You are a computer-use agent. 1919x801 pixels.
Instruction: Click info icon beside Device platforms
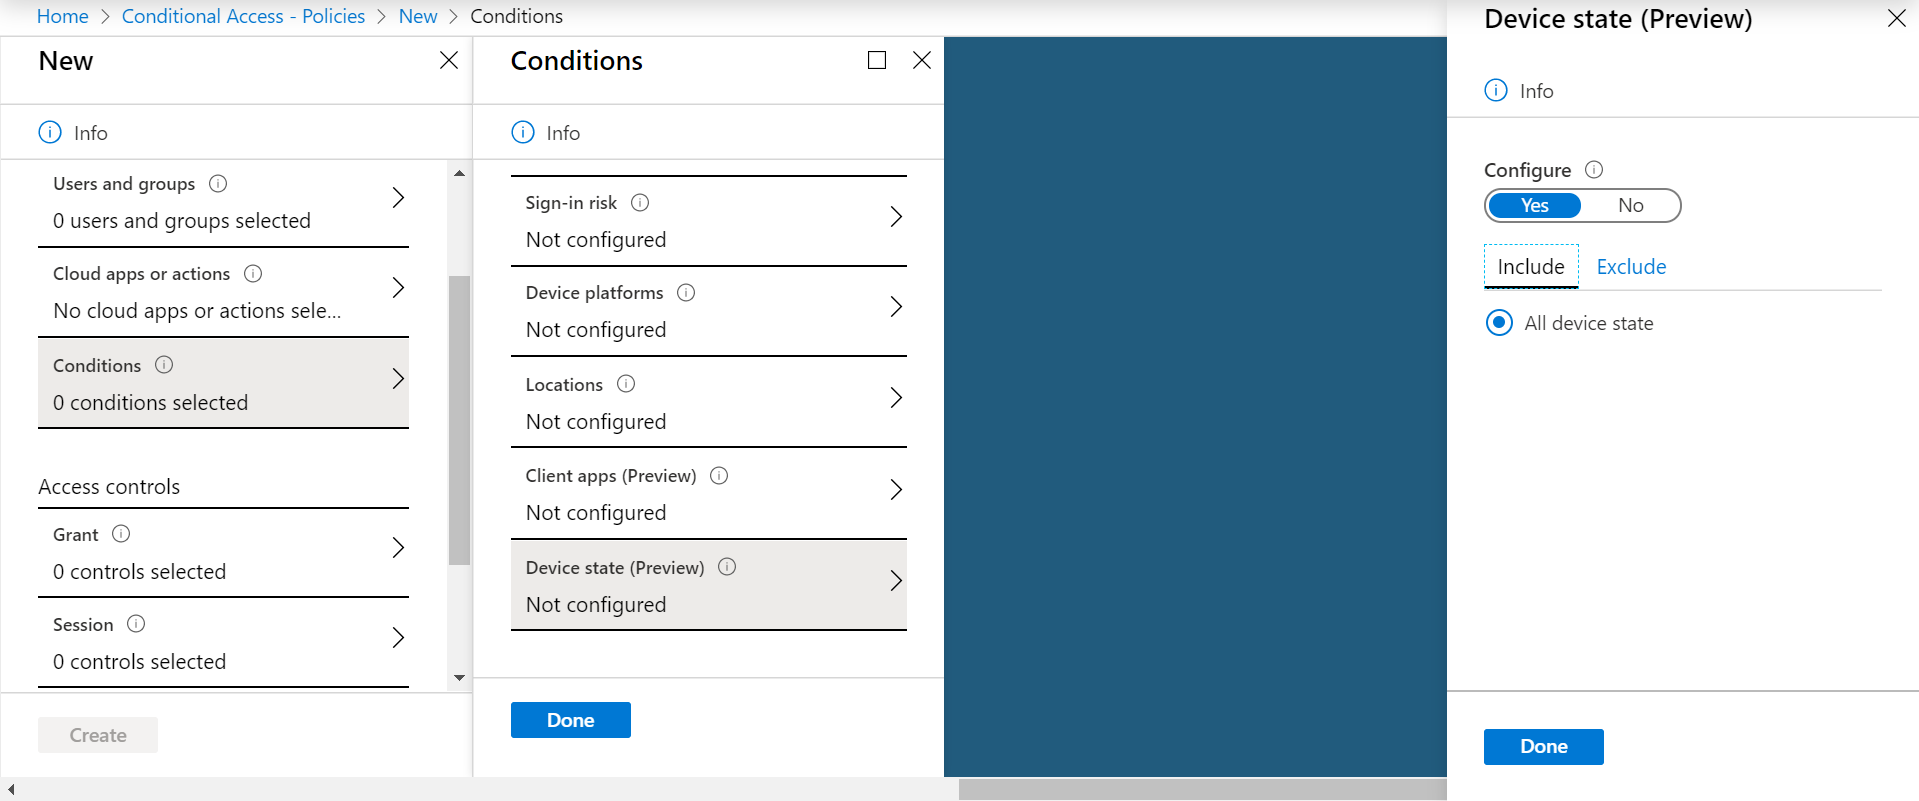[x=686, y=293]
